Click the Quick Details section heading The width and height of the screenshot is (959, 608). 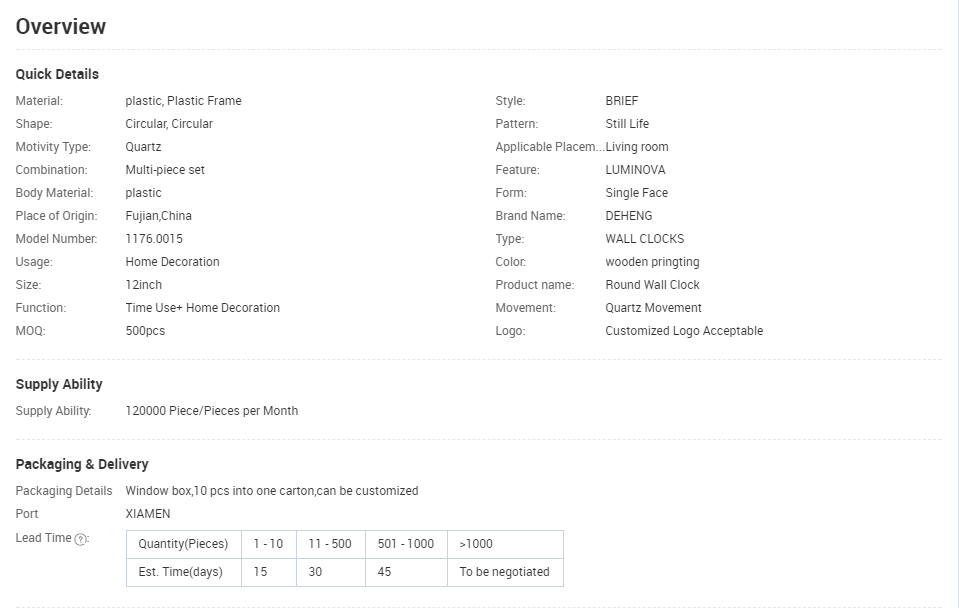click(57, 74)
